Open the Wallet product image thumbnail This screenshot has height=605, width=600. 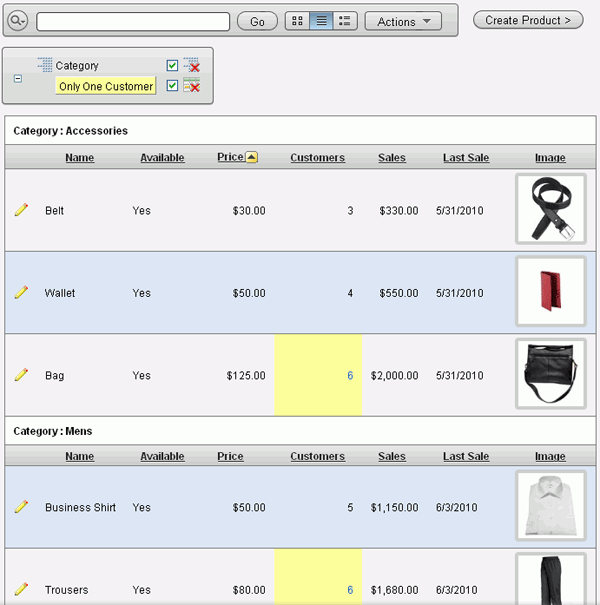point(551,291)
